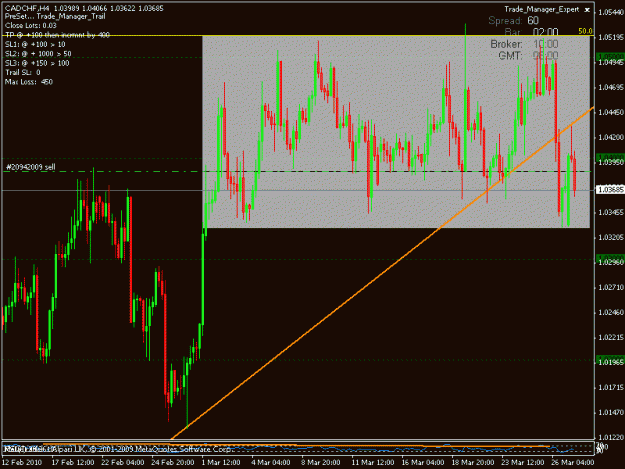
Task: Click the 1.01220 price axis label
Action: tap(610, 437)
